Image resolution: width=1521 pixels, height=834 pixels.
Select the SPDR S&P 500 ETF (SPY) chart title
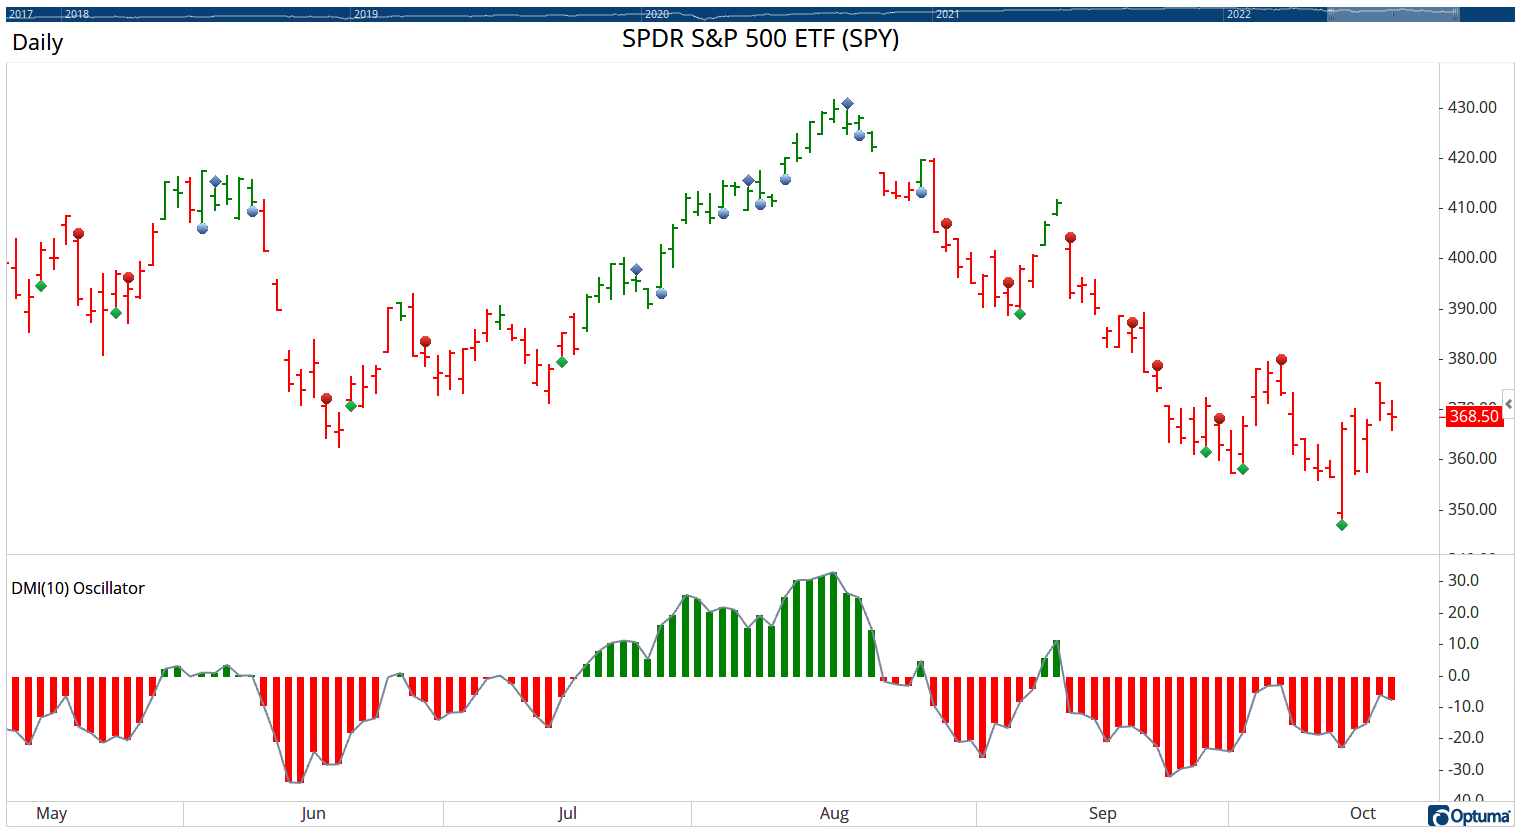point(760,39)
